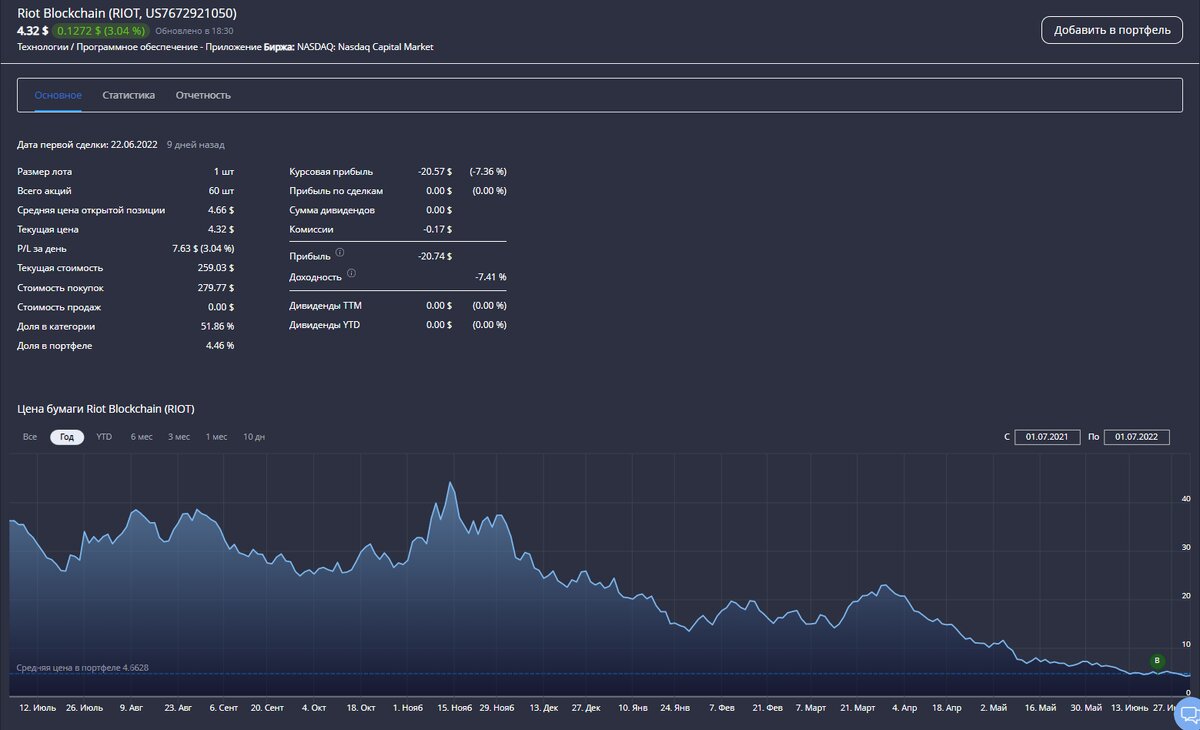Click the 279.77 $ purchase cost value
Screen dimensions: 1200x730
215,288
